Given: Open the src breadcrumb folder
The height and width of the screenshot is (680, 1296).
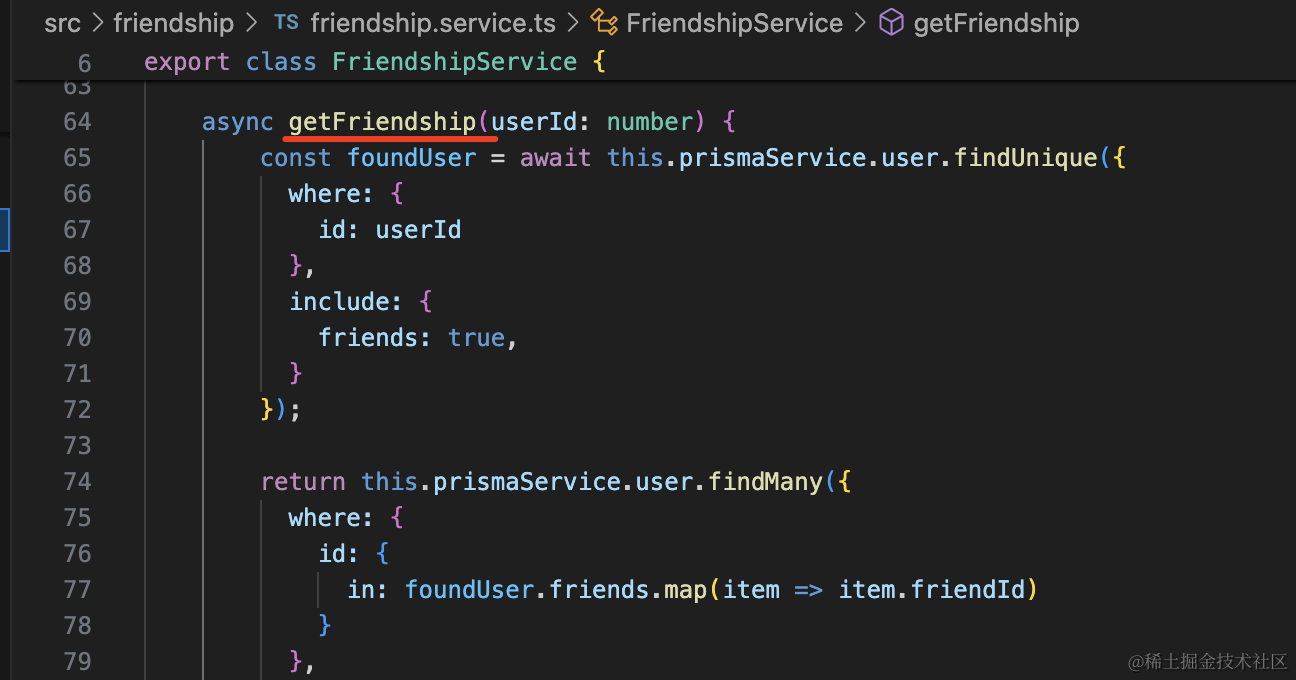Looking at the screenshot, I should coord(62,23).
